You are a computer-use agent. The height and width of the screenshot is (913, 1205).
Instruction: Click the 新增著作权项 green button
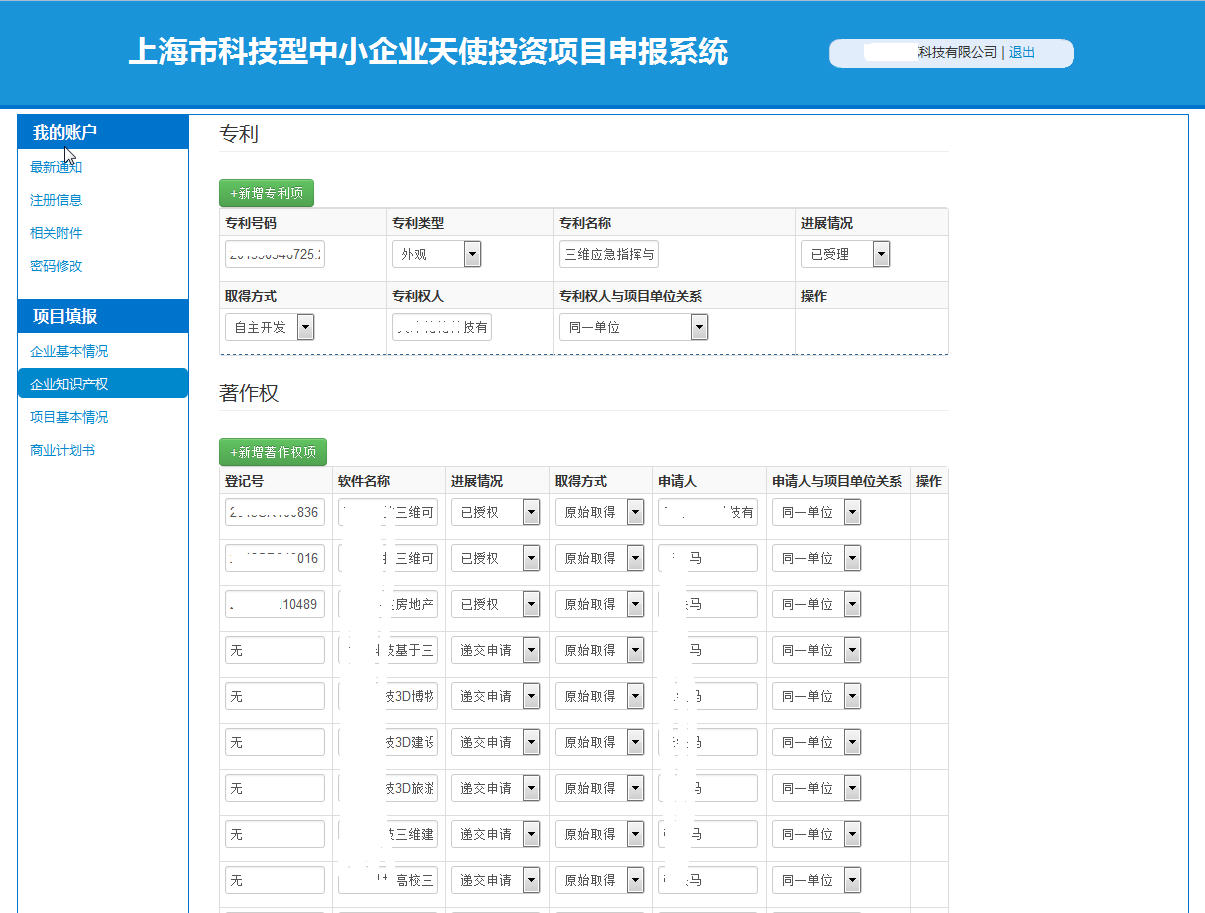pos(272,452)
